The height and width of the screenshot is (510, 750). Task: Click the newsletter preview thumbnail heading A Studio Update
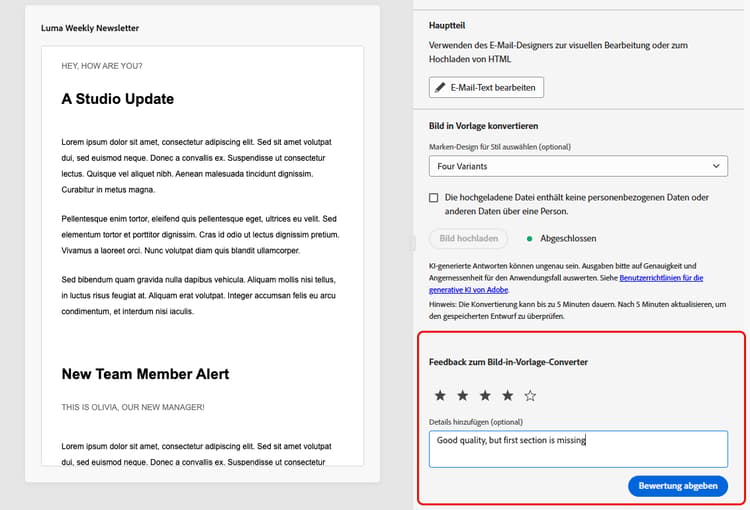click(x=118, y=99)
